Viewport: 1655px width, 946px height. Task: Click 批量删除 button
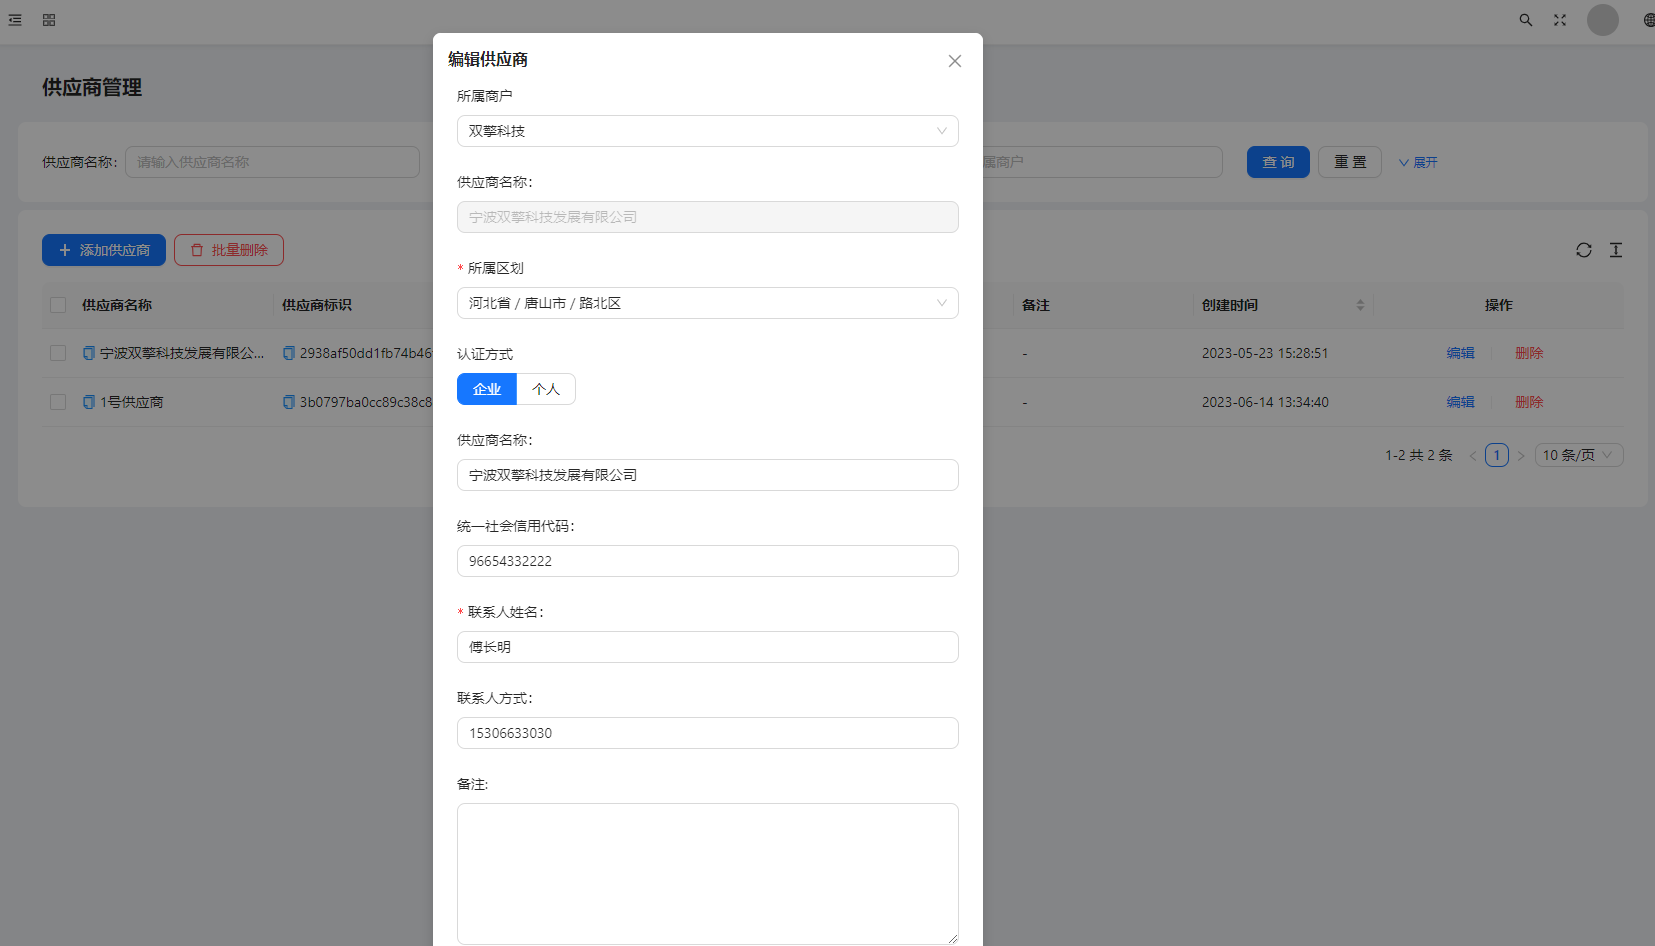pos(229,250)
